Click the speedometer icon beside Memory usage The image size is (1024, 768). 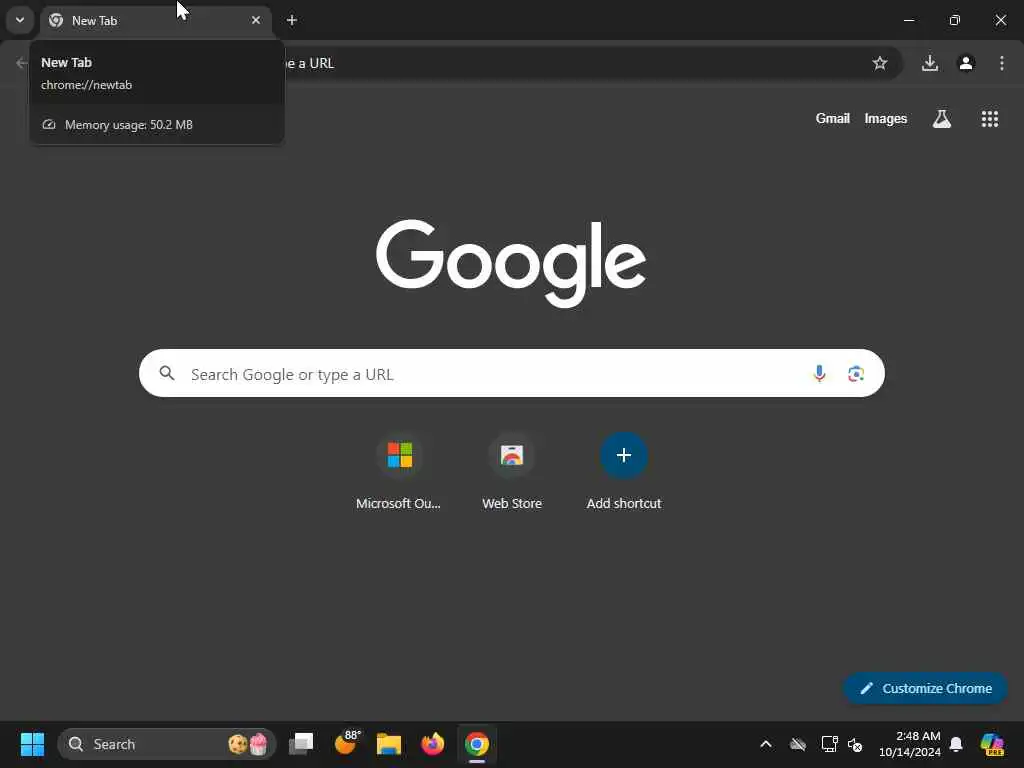pyautogui.click(x=49, y=125)
